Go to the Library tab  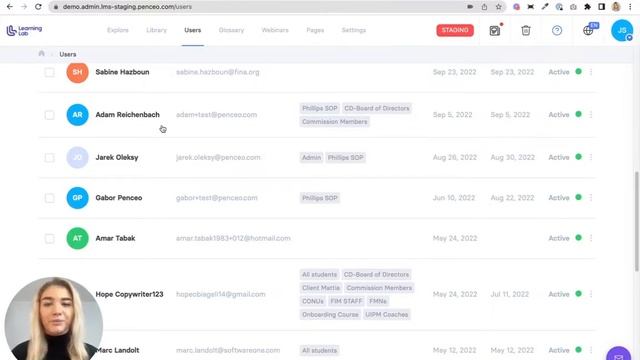point(156,30)
